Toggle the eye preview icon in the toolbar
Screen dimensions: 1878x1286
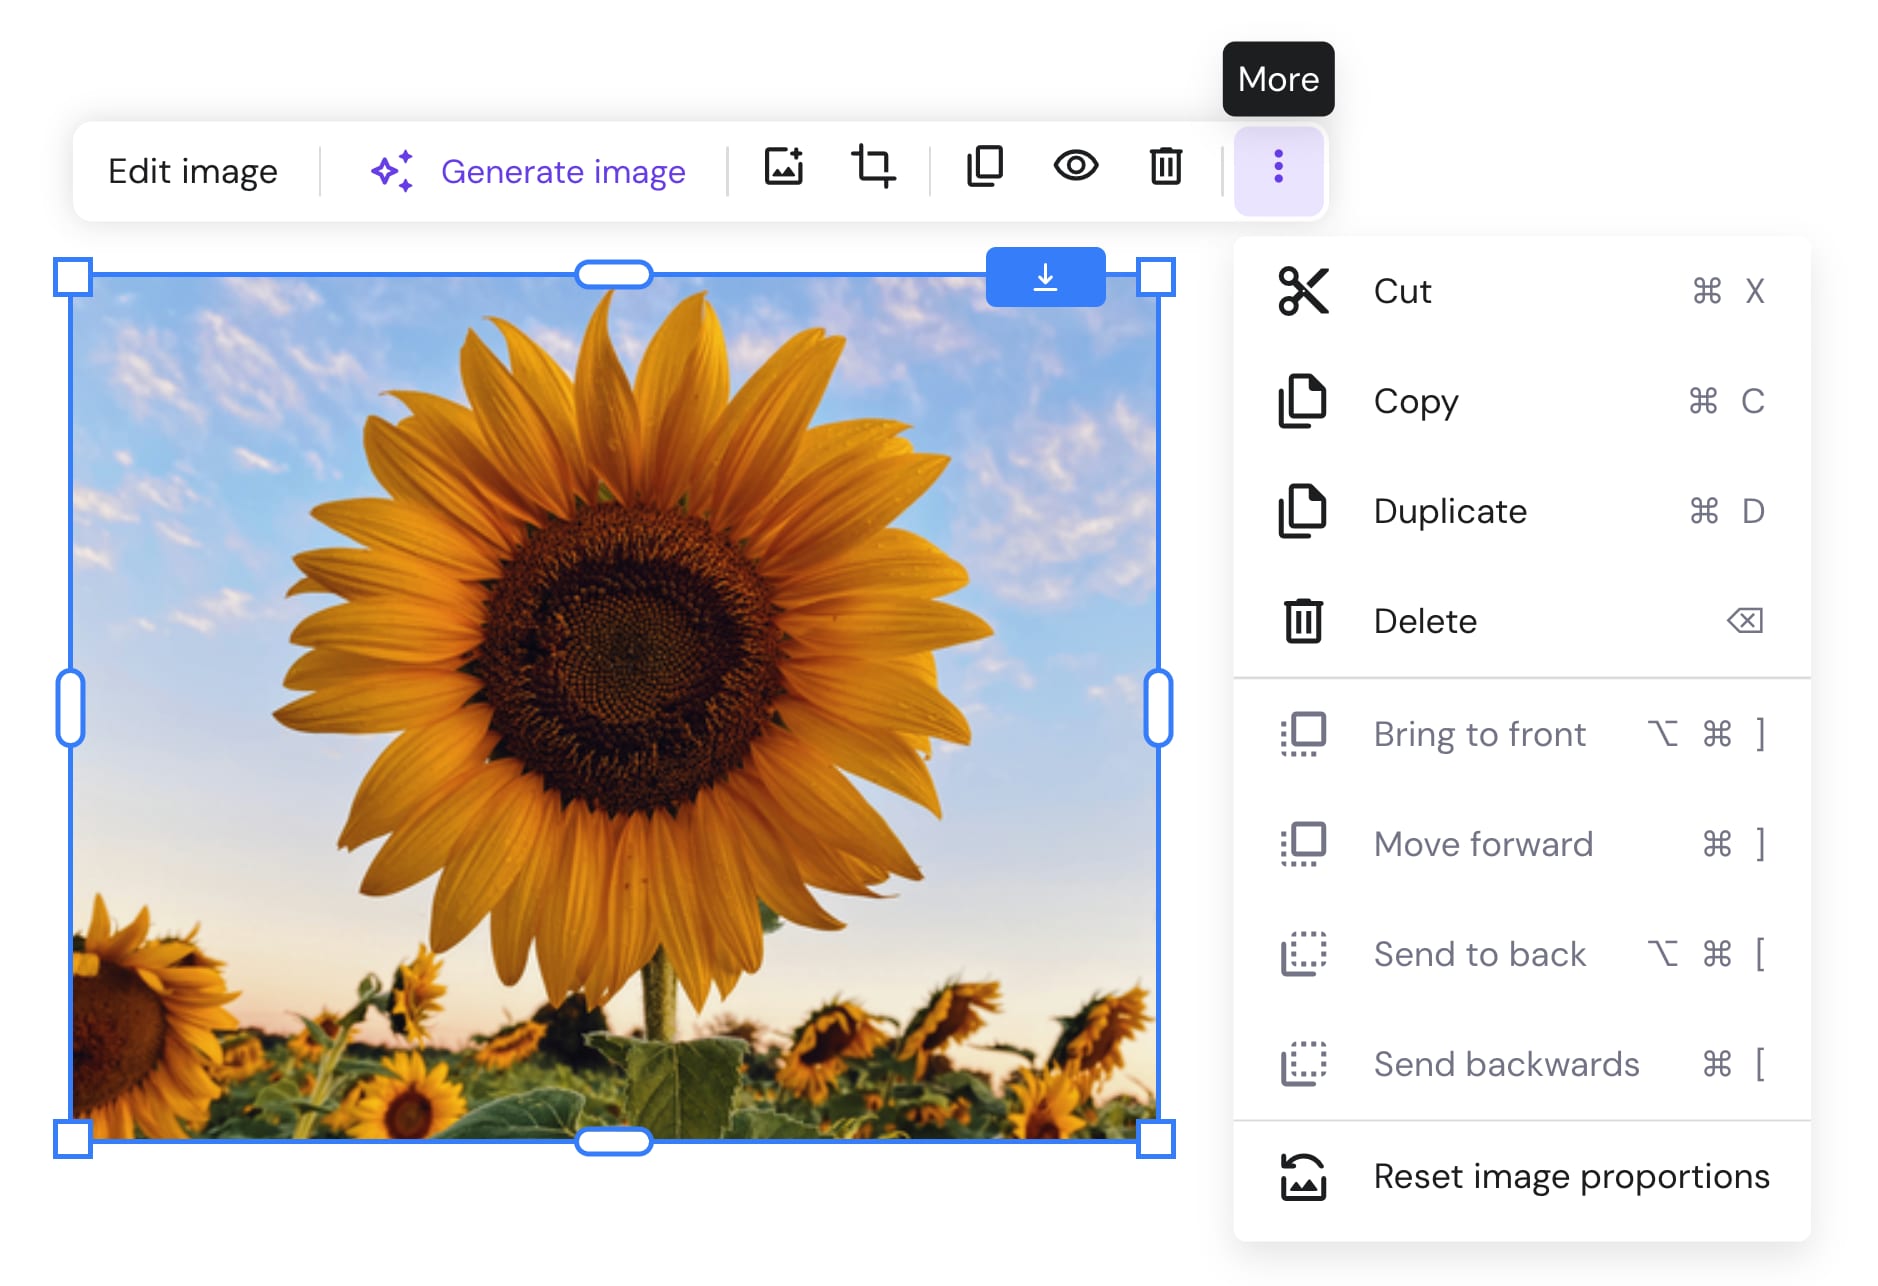coord(1074,169)
